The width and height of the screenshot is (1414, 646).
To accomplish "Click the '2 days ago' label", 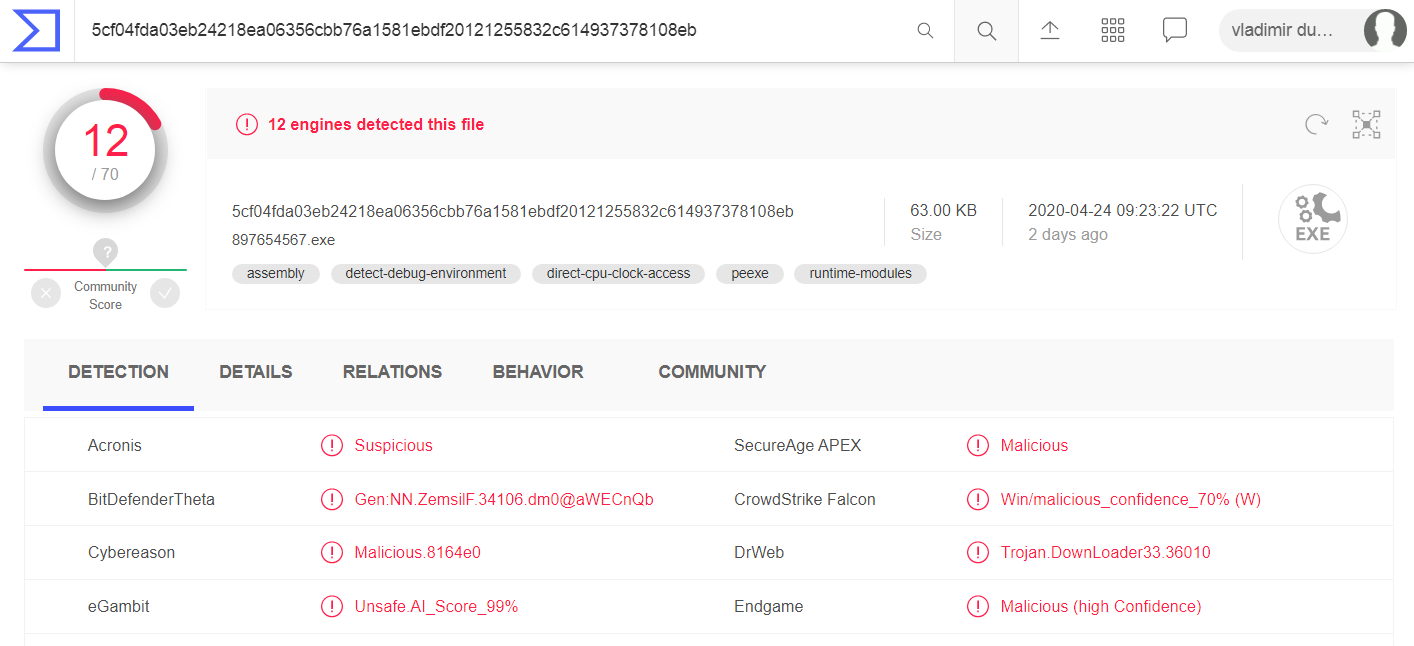I will (1068, 235).
